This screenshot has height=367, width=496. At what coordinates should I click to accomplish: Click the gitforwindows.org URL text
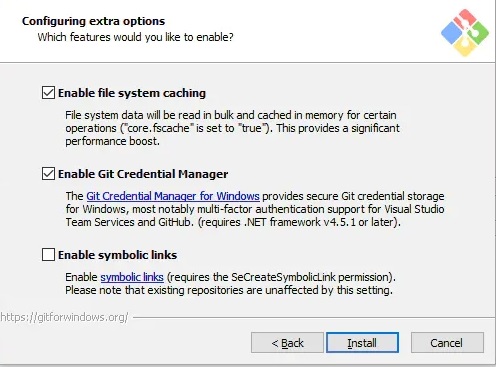click(x=64, y=317)
